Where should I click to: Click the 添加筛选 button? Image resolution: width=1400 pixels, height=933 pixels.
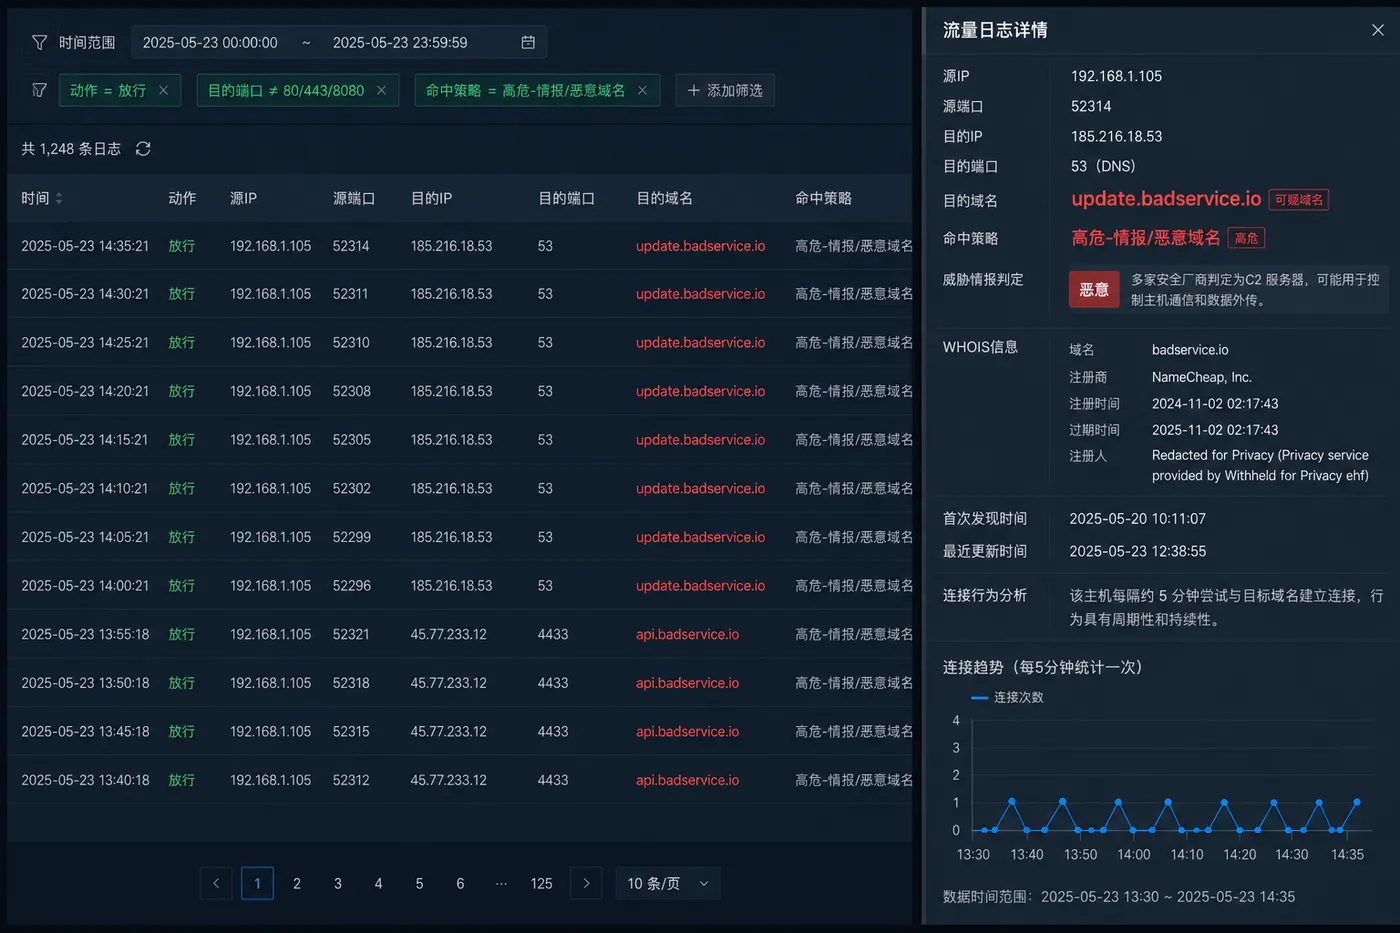725,90
